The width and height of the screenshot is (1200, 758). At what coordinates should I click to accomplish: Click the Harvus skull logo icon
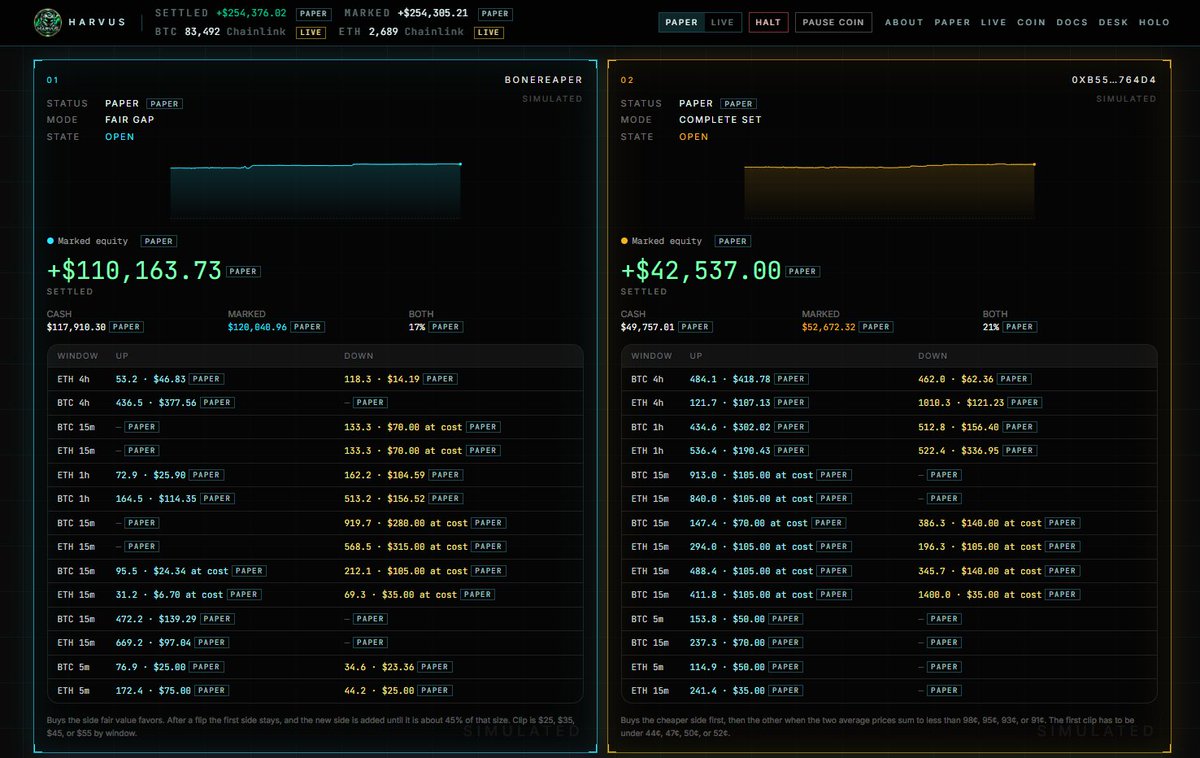[x=48, y=21]
